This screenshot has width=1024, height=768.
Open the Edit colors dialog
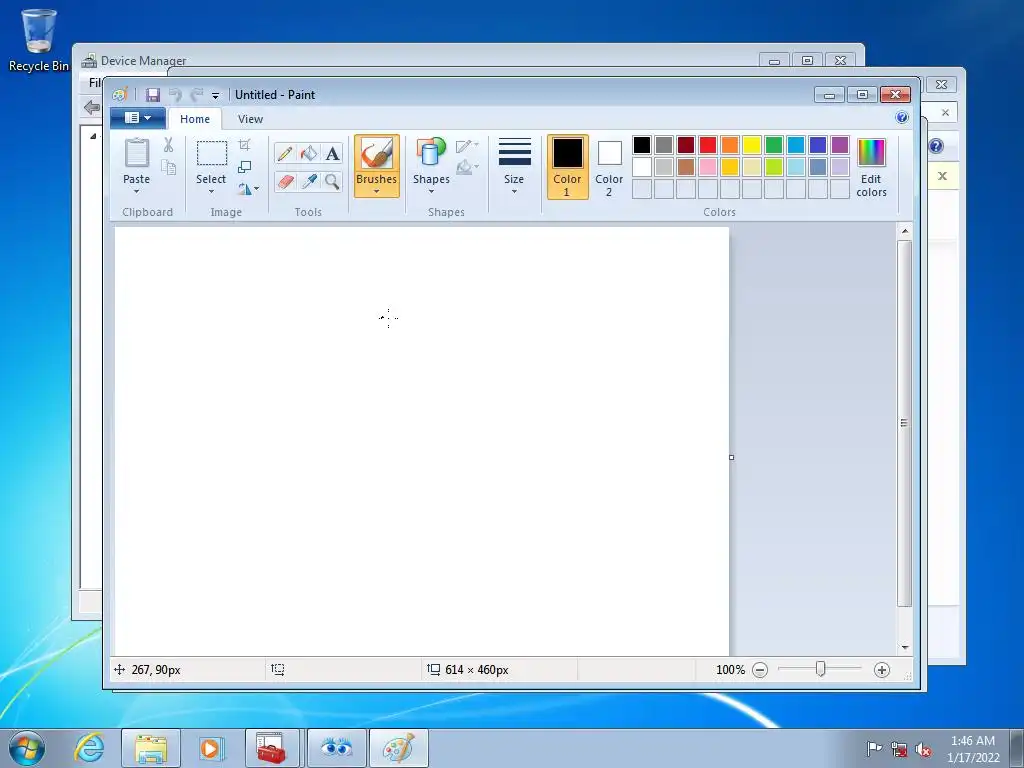click(x=871, y=167)
